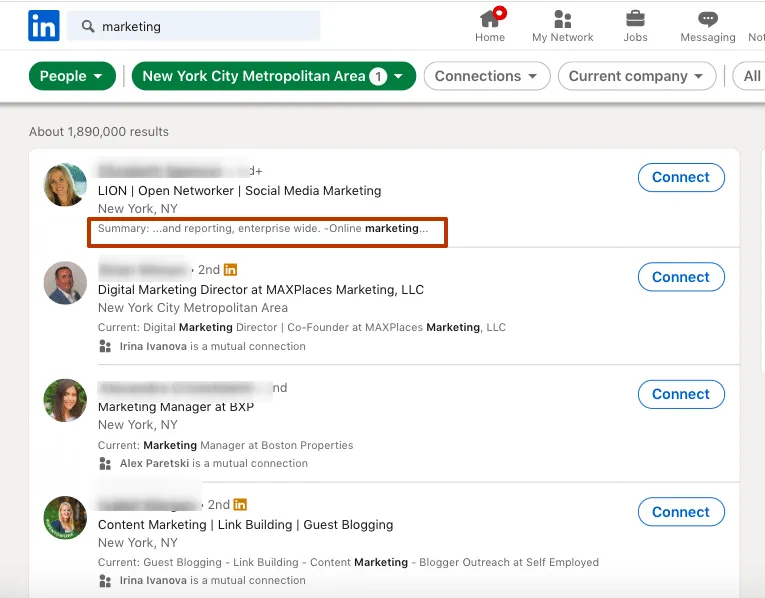Connect with the Marketing Manager at BXP
The image size is (765, 598).
pos(681,394)
